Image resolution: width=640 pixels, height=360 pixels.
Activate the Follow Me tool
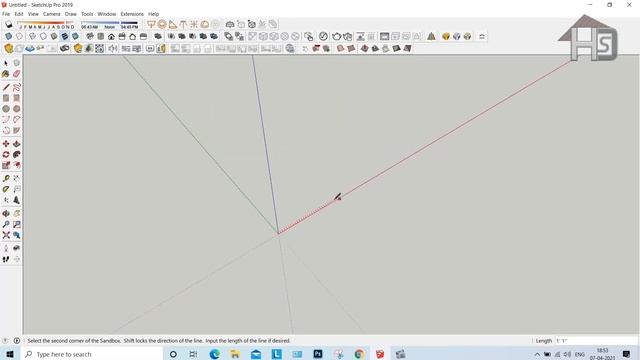coord(16,155)
